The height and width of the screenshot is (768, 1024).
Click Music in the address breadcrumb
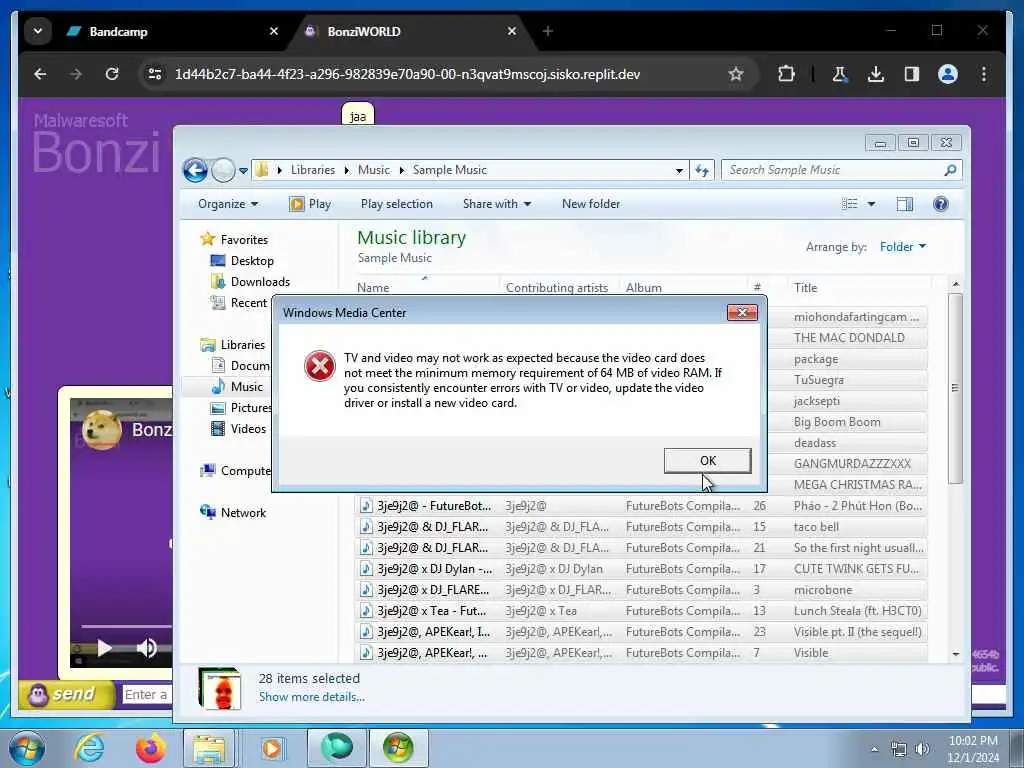(x=373, y=170)
